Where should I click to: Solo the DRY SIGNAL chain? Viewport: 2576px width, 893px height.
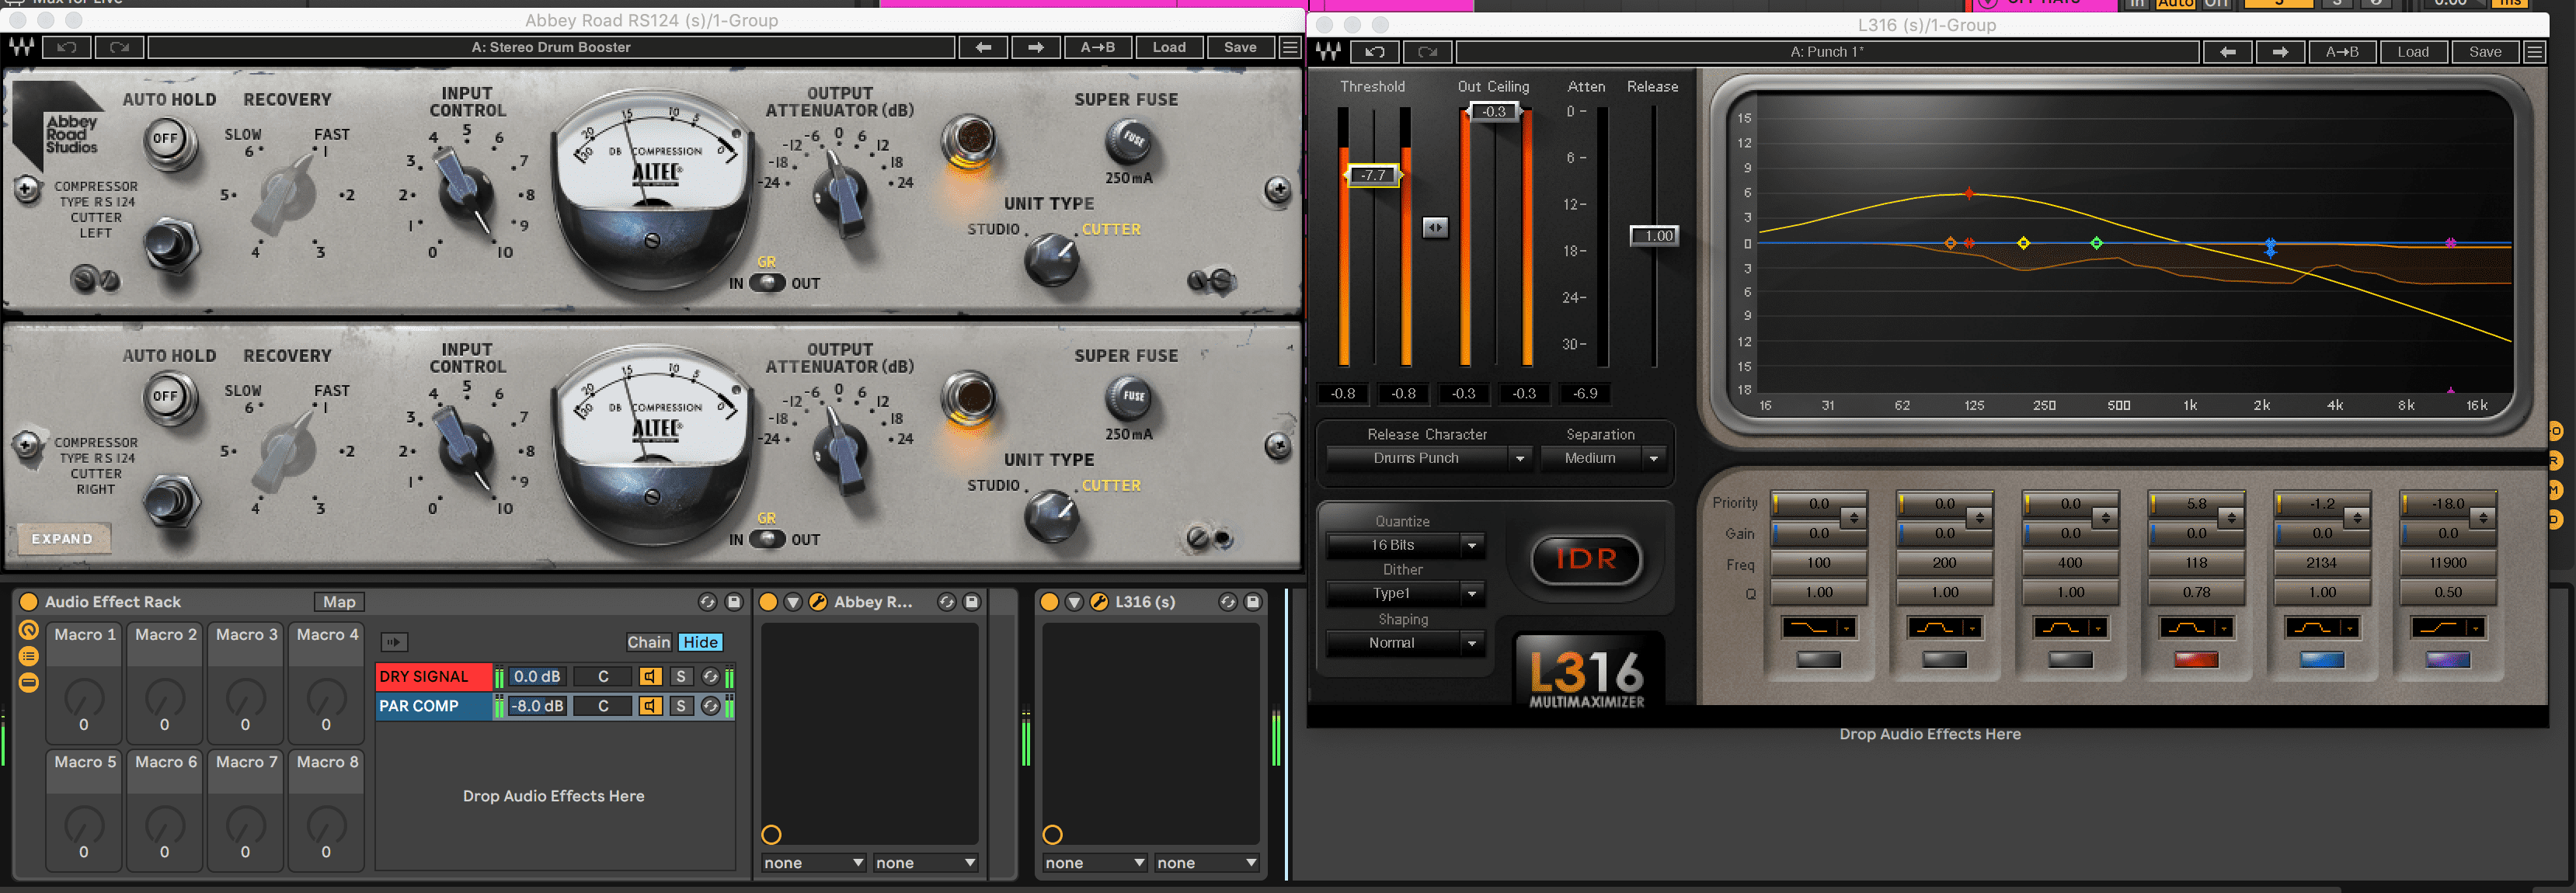click(681, 677)
